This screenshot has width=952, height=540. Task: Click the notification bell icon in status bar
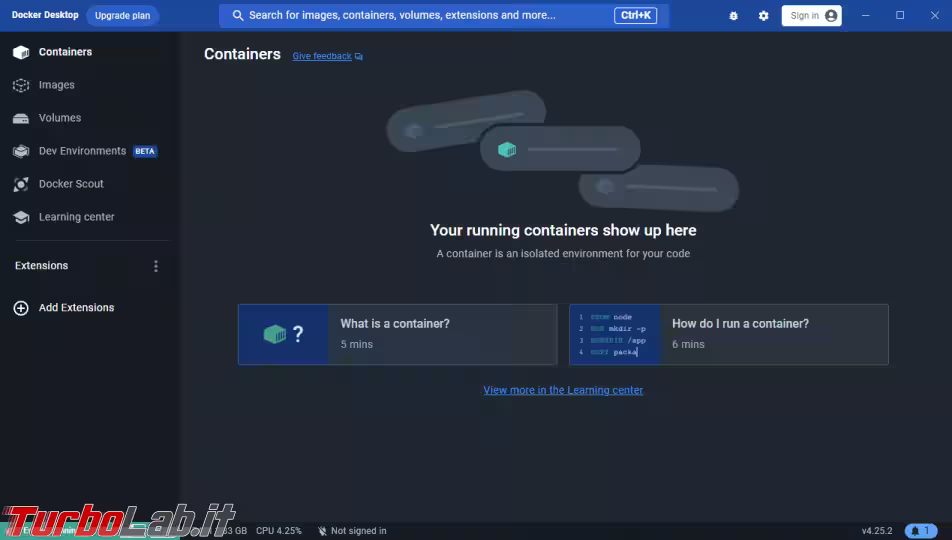[x=915, y=531]
